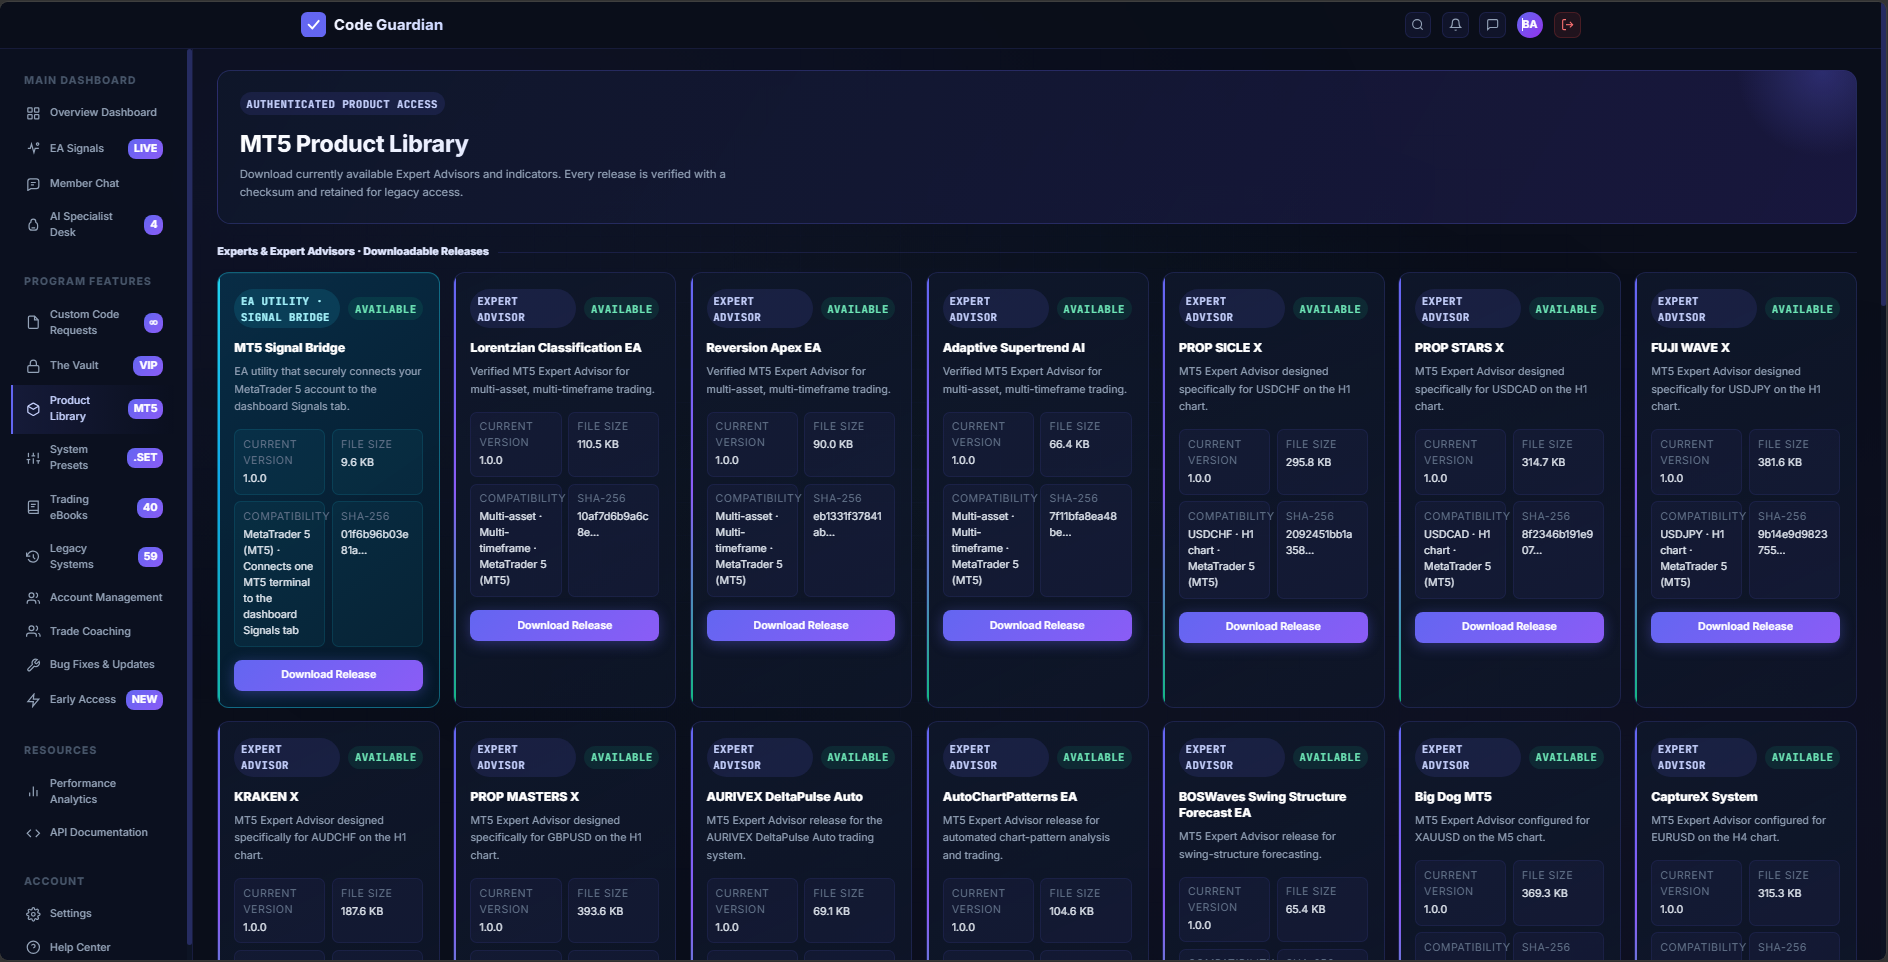Click the 40 badge beside Trading eBooks
This screenshot has height=962, width=1888.
pyautogui.click(x=150, y=508)
